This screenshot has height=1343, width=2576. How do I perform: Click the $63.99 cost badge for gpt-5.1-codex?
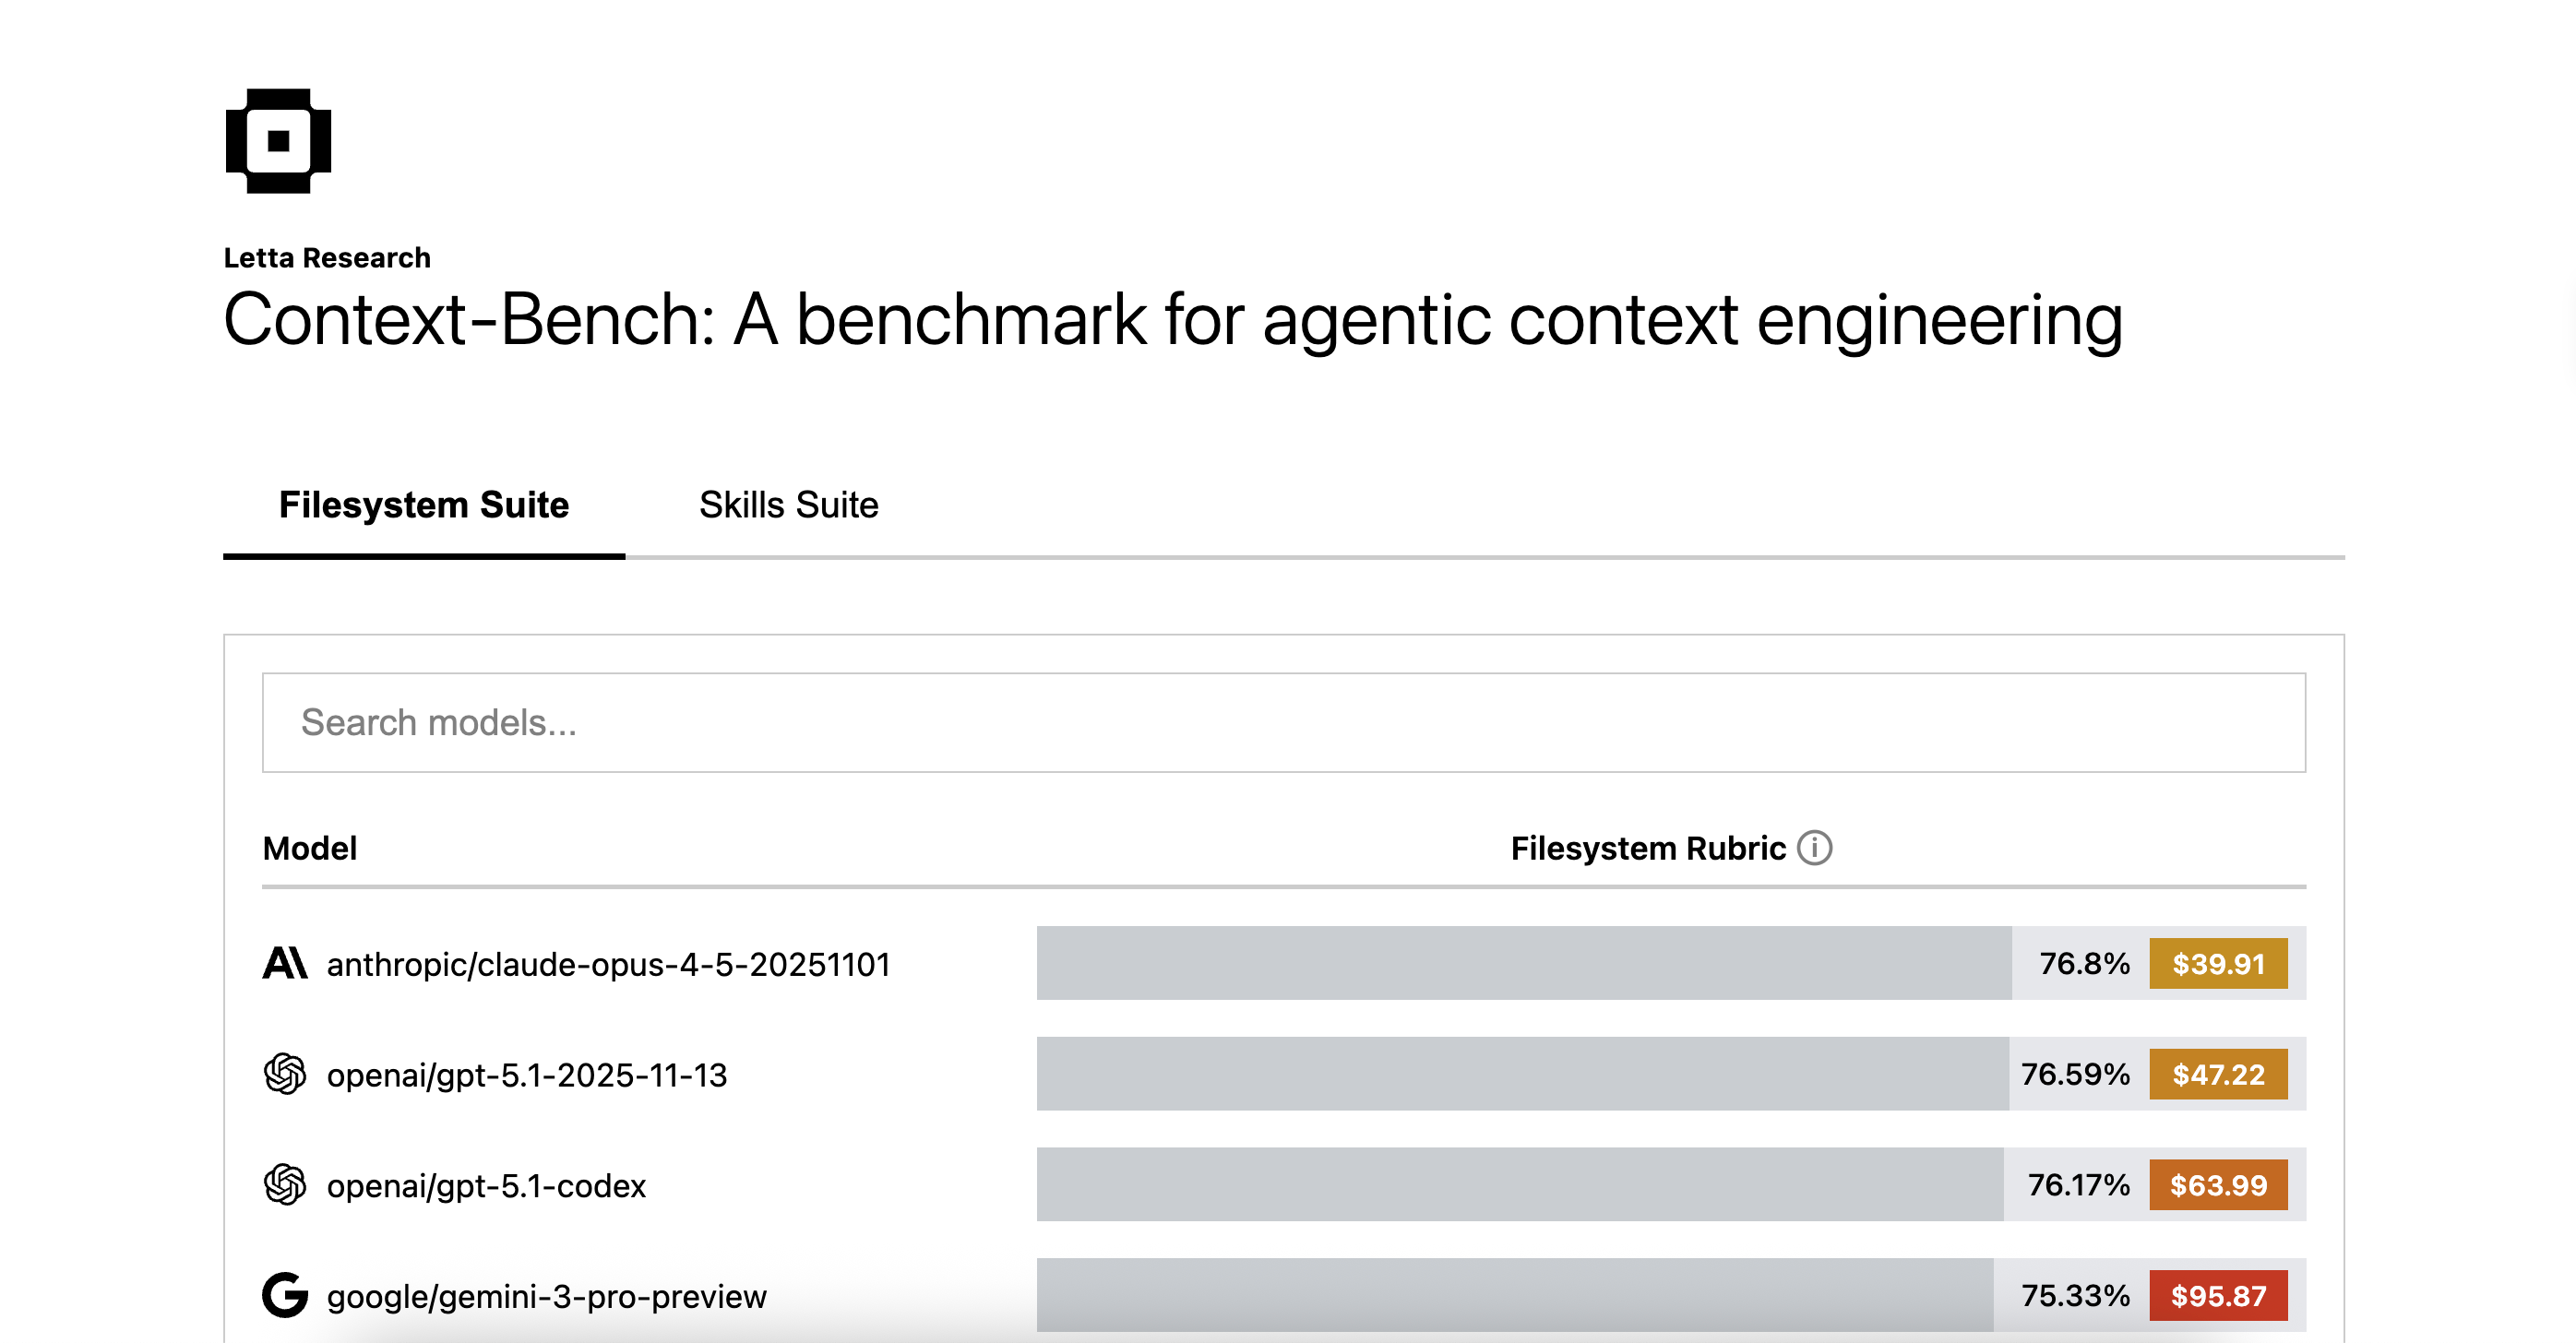[x=2218, y=1186]
